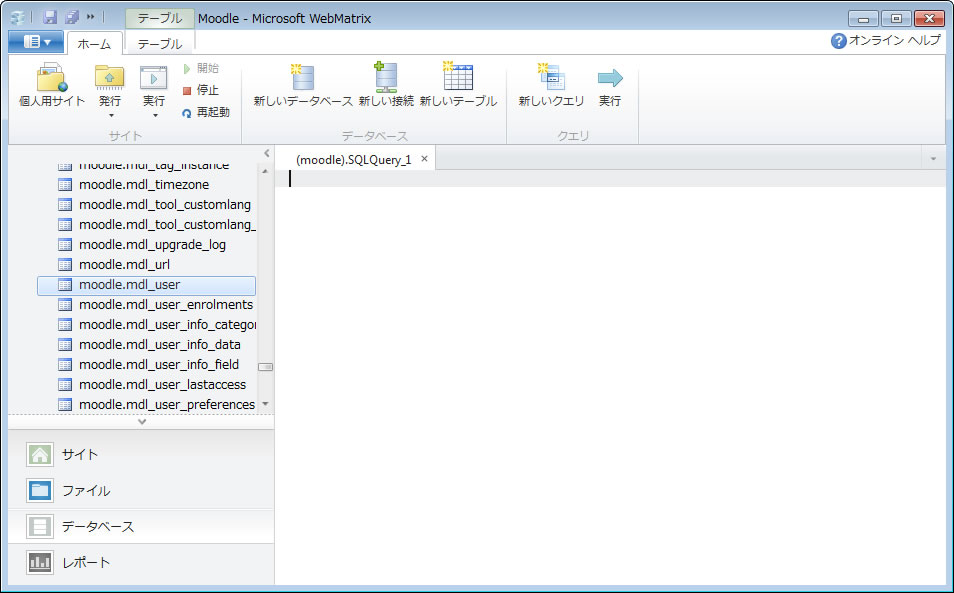This screenshot has width=954, height=593.
Task: Click the 停止 (Stop) site button
Action: click(200, 90)
